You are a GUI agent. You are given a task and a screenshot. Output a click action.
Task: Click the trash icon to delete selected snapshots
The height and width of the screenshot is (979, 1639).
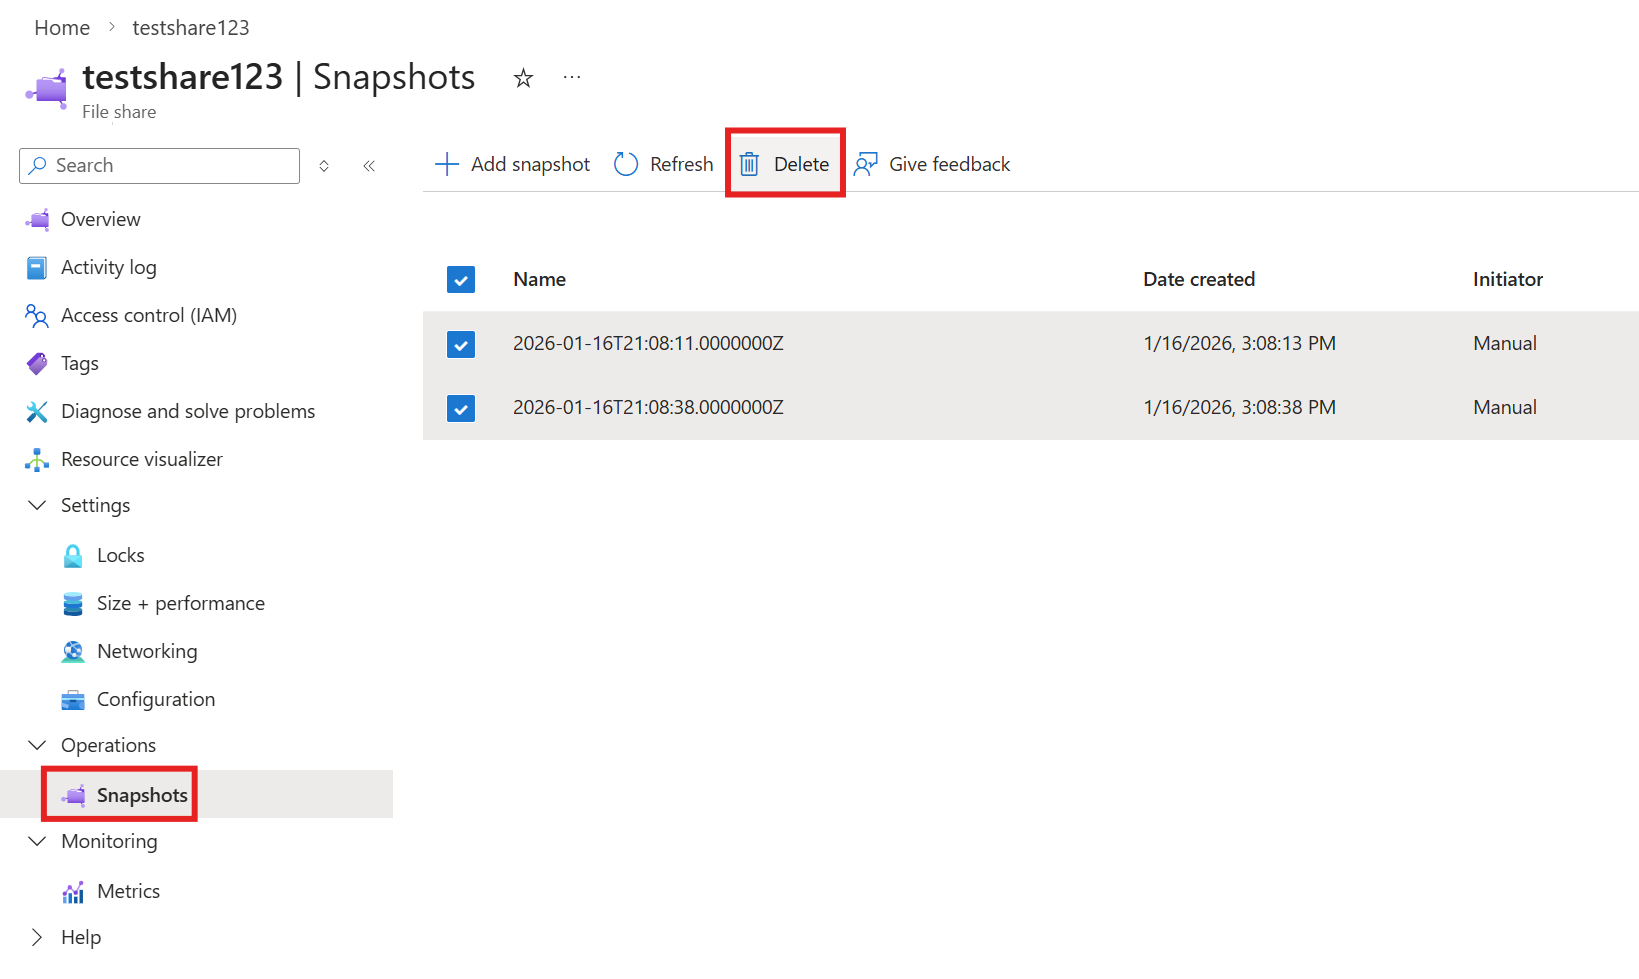pos(750,163)
